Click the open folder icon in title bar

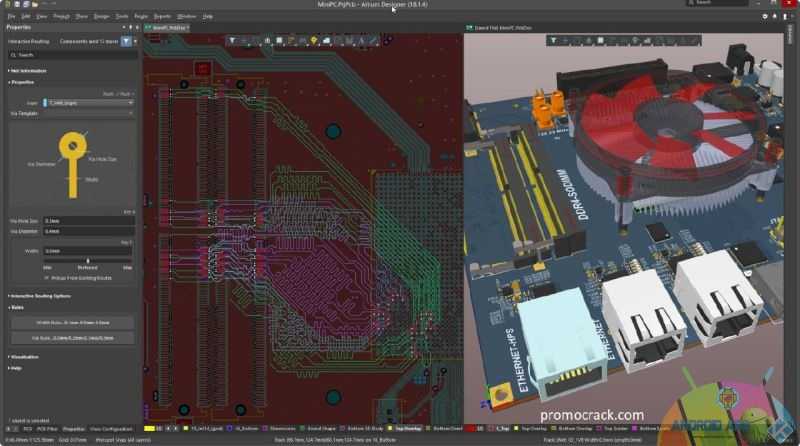tap(35, 4)
